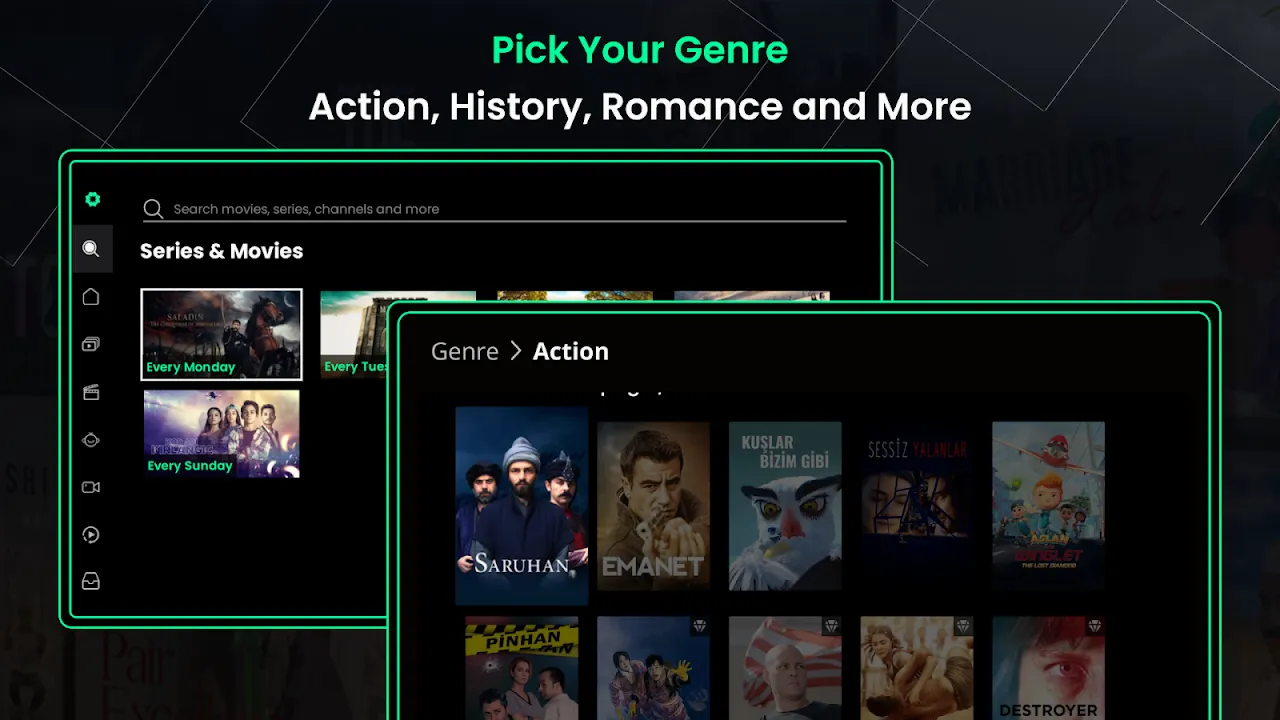
Task: Open movies with the clapperboard icon
Action: click(91, 392)
